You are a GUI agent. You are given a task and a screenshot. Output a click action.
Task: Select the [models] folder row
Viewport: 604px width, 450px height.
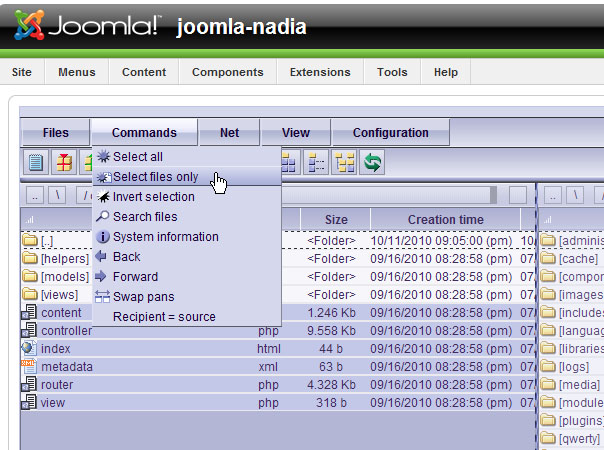point(278,276)
